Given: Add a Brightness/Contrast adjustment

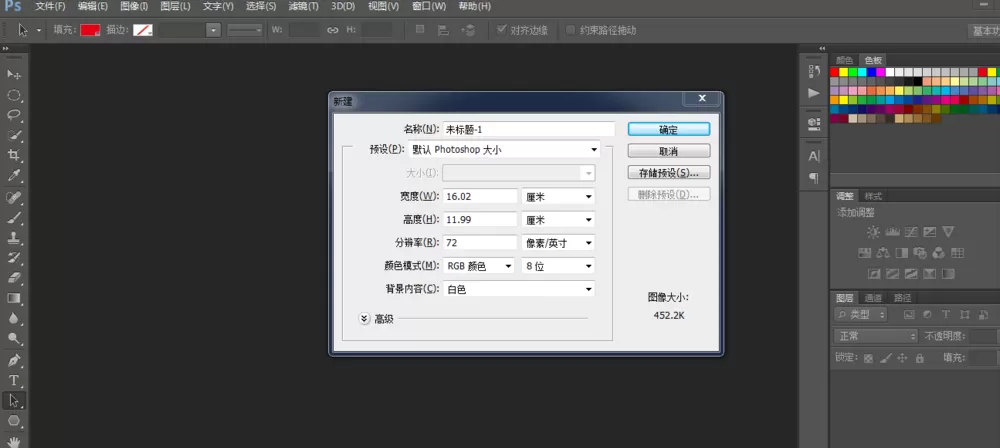Looking at the screenshot, I should click(872, 232).
